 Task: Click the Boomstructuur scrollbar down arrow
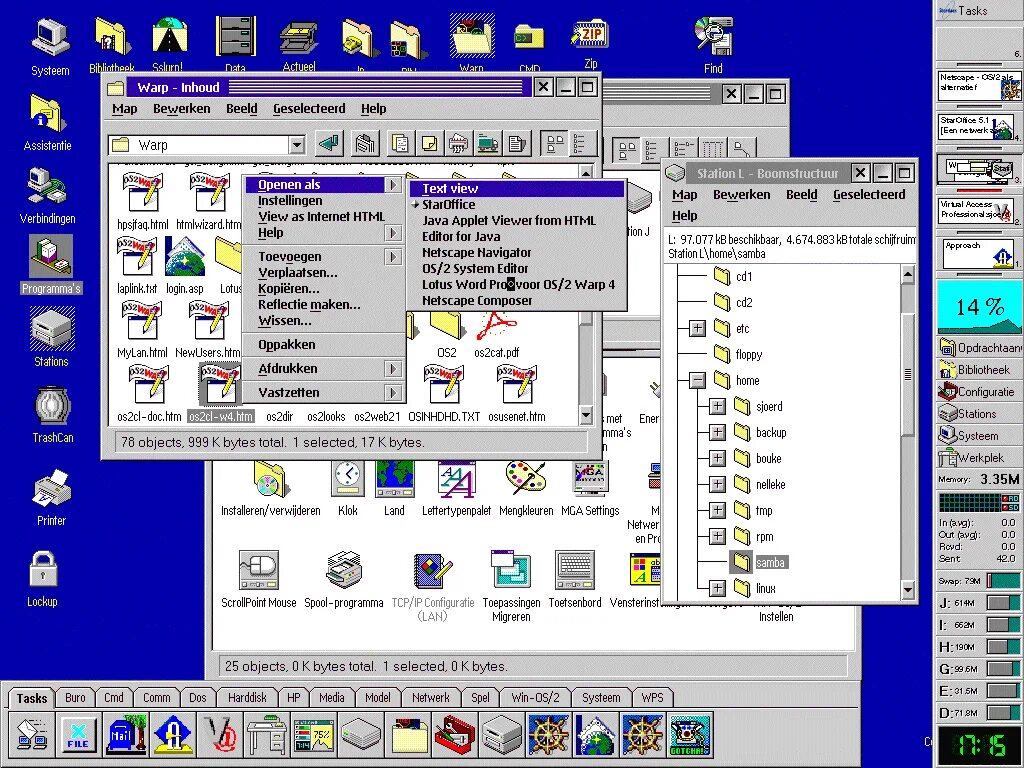coord(908,590)
